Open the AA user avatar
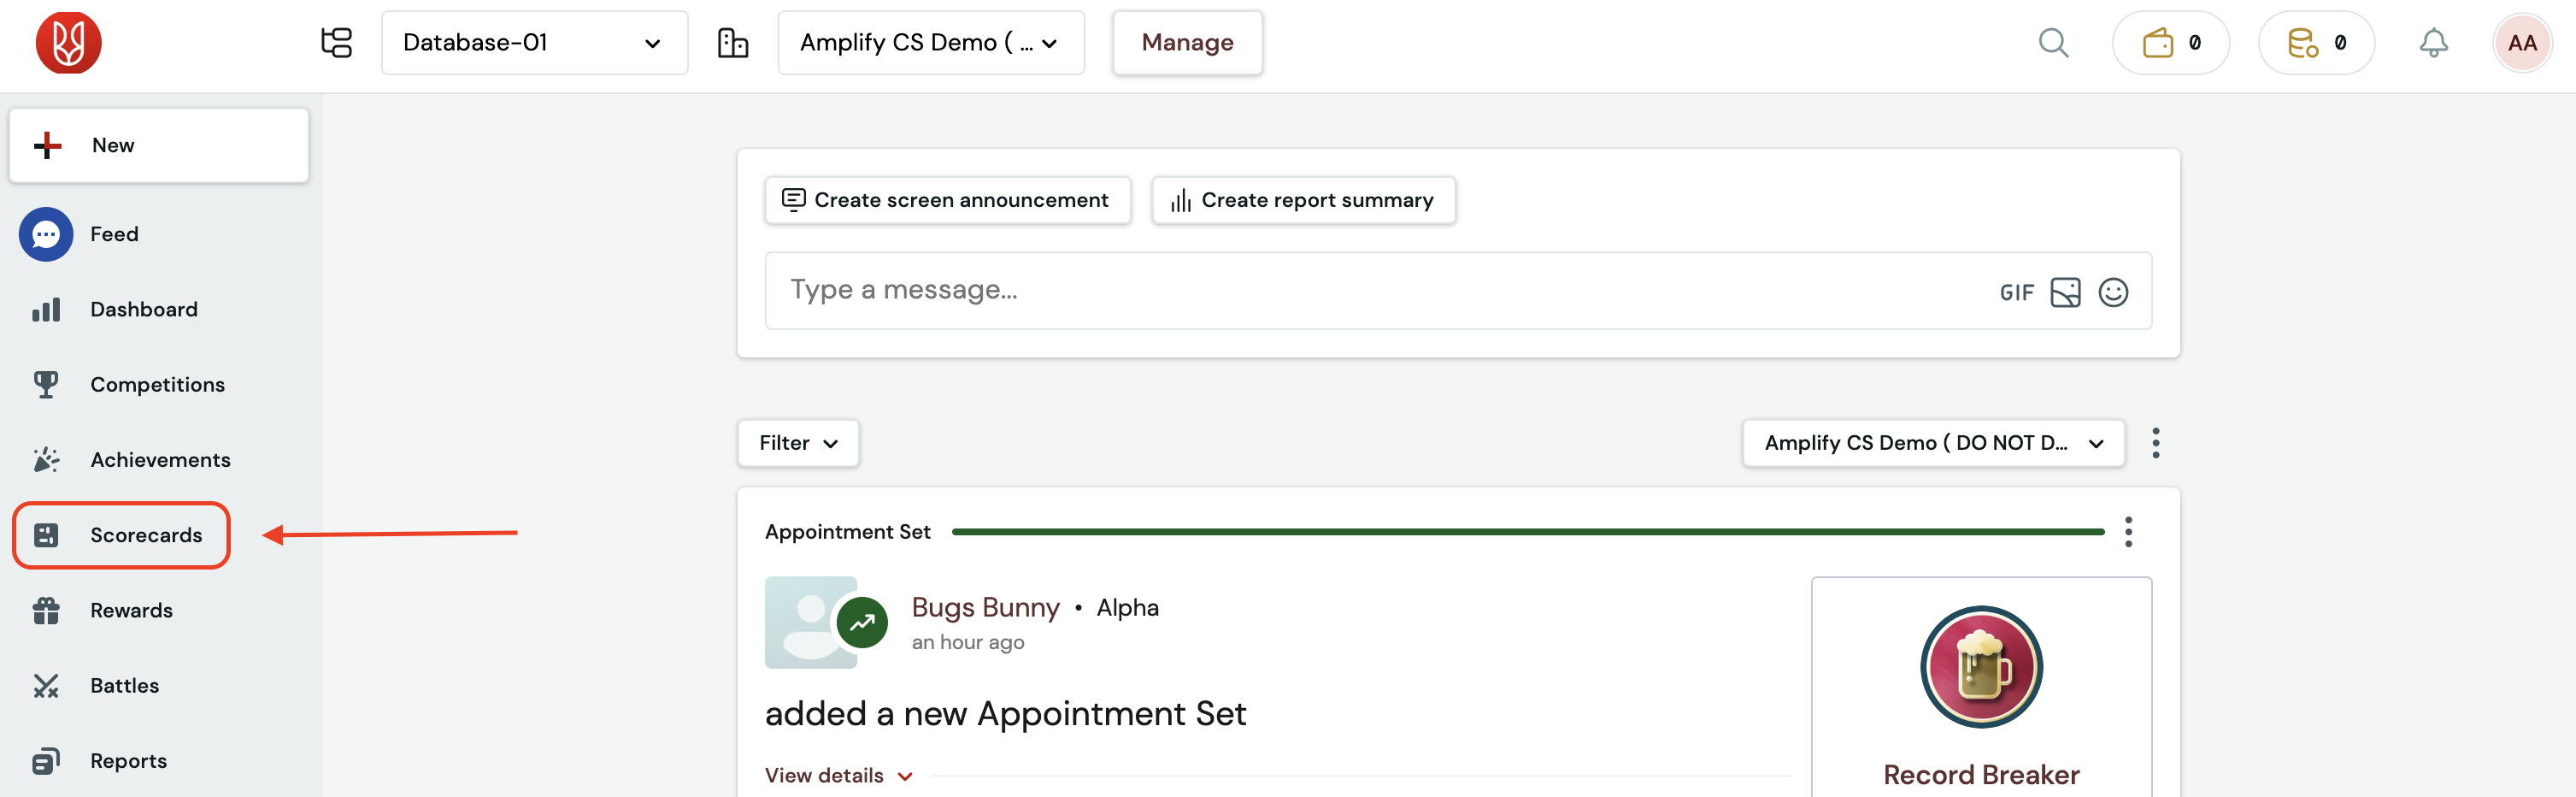This screenshot has width=2576, height=797. pyautogui.click(x=2522, y=43)
